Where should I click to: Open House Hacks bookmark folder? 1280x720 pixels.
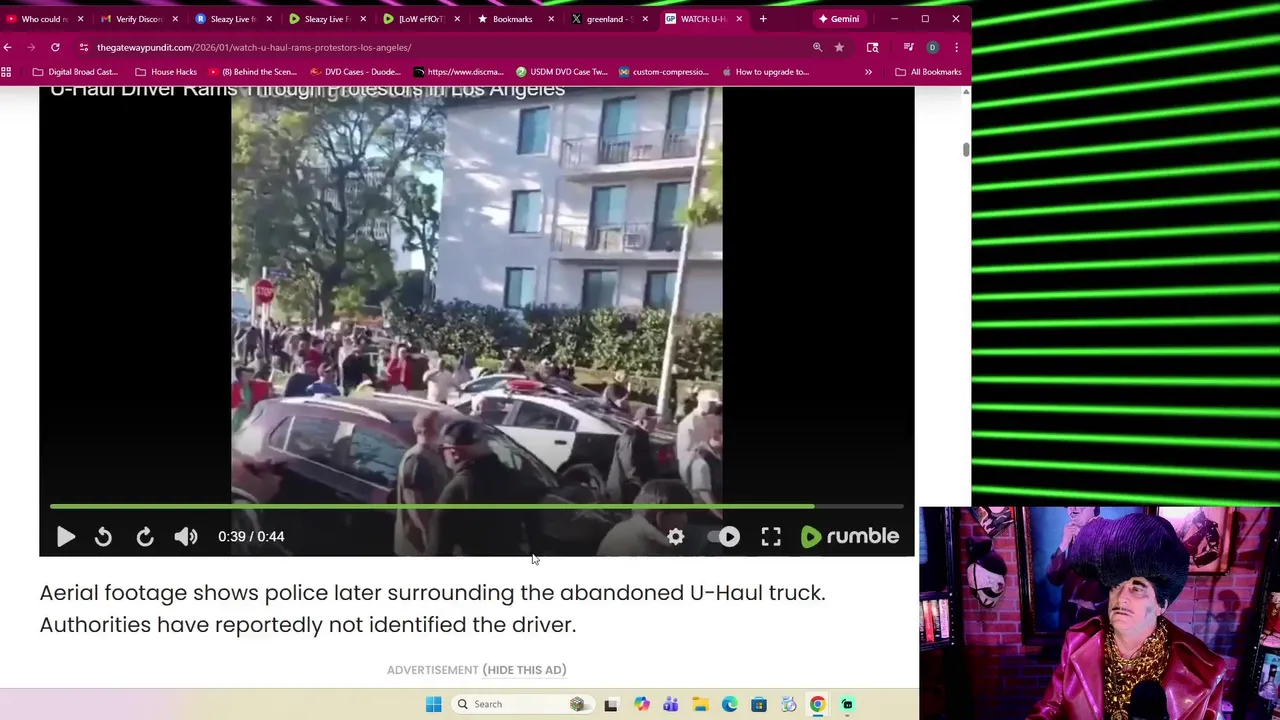point(166,72)
